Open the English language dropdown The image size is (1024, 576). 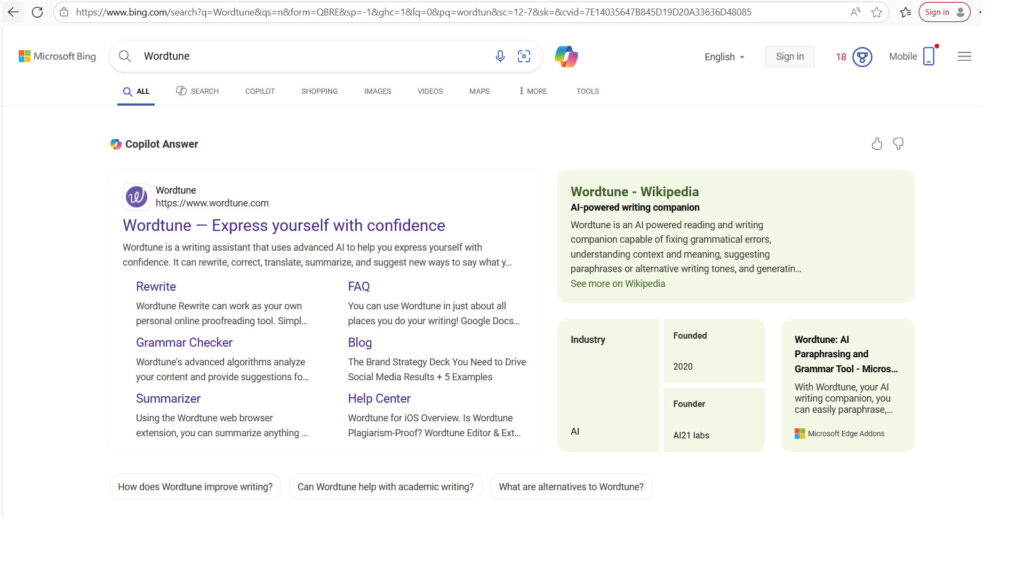click(x=724, y=57)
